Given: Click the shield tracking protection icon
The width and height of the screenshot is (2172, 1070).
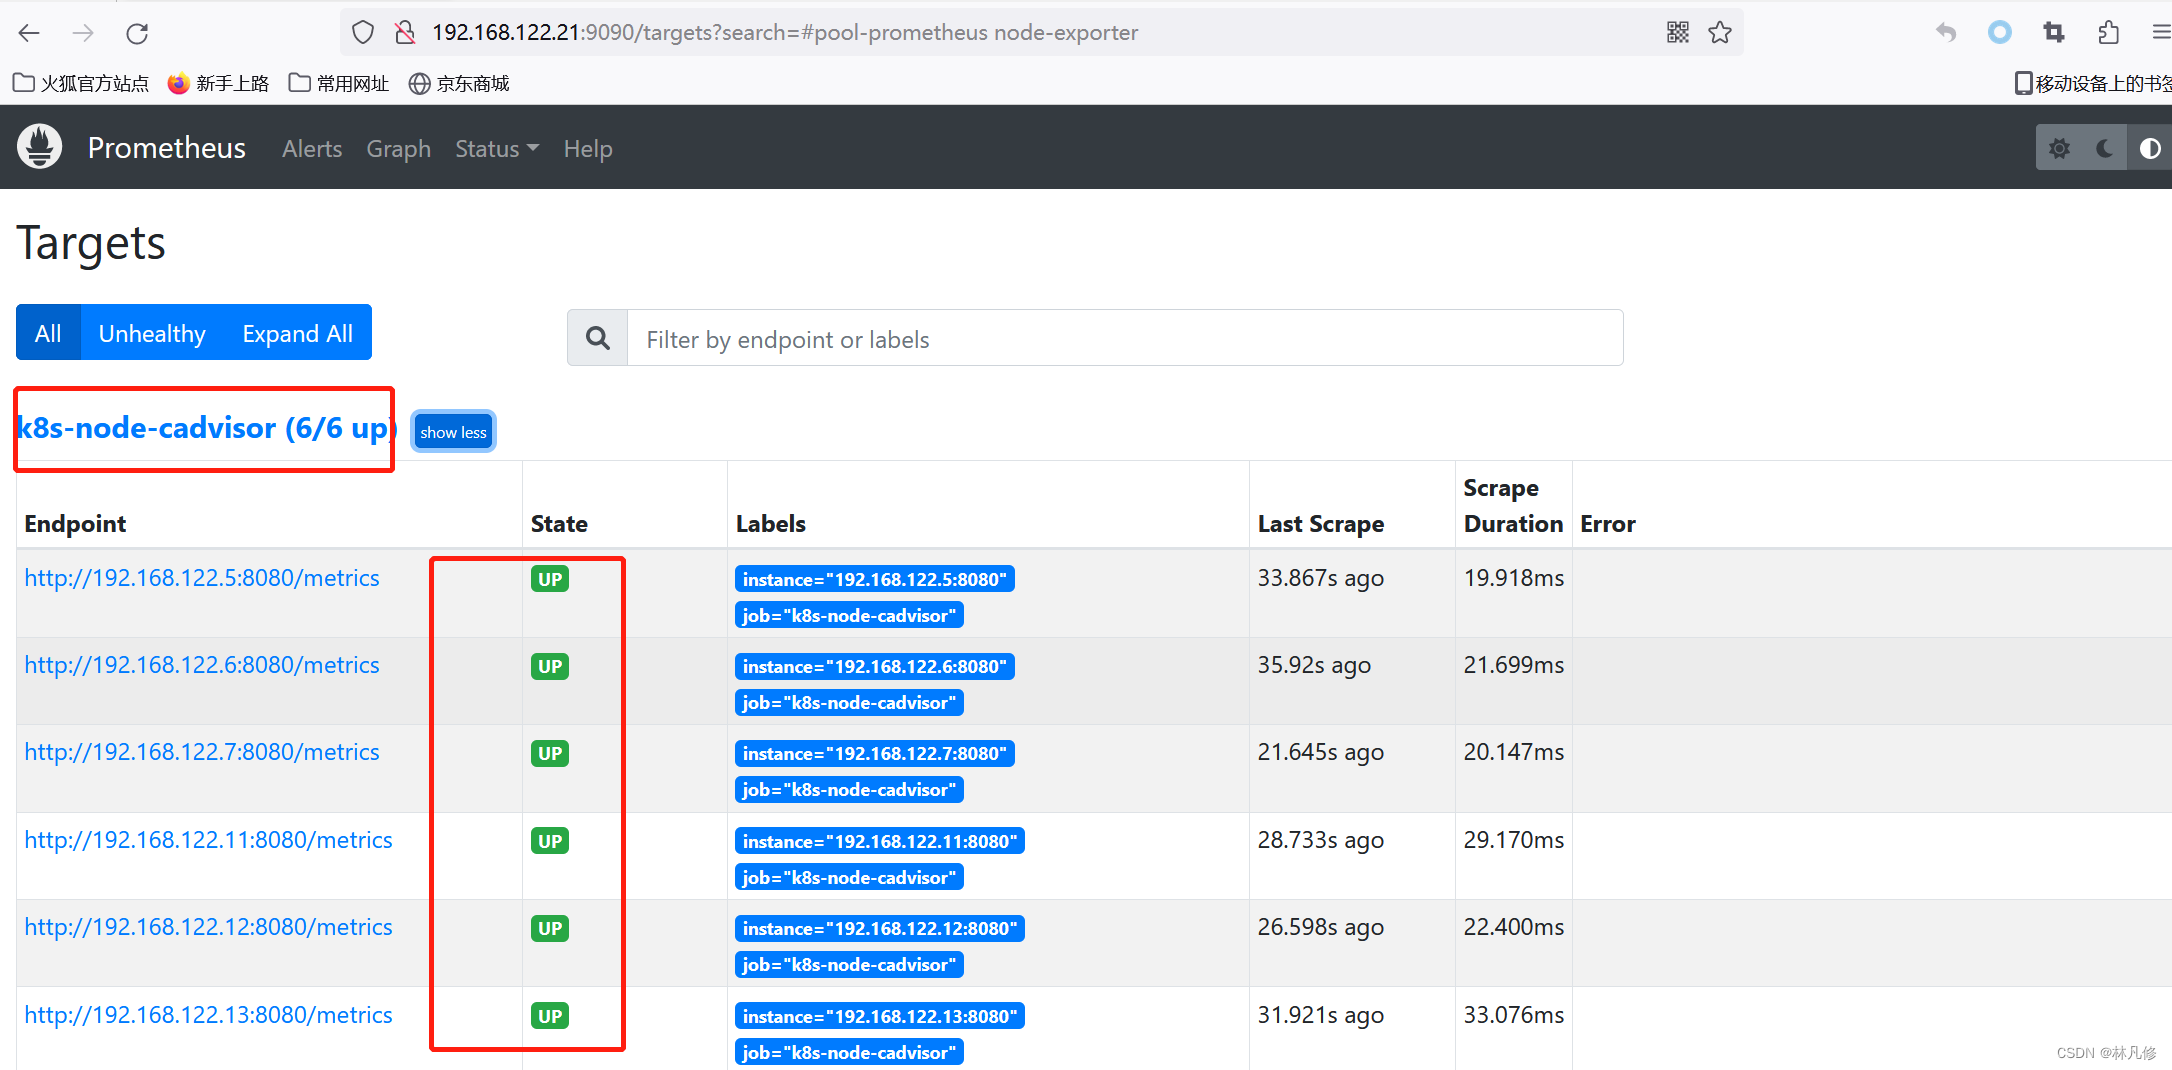Looking at the screenshot, I should pyautogui.click(x=363, y=33).
